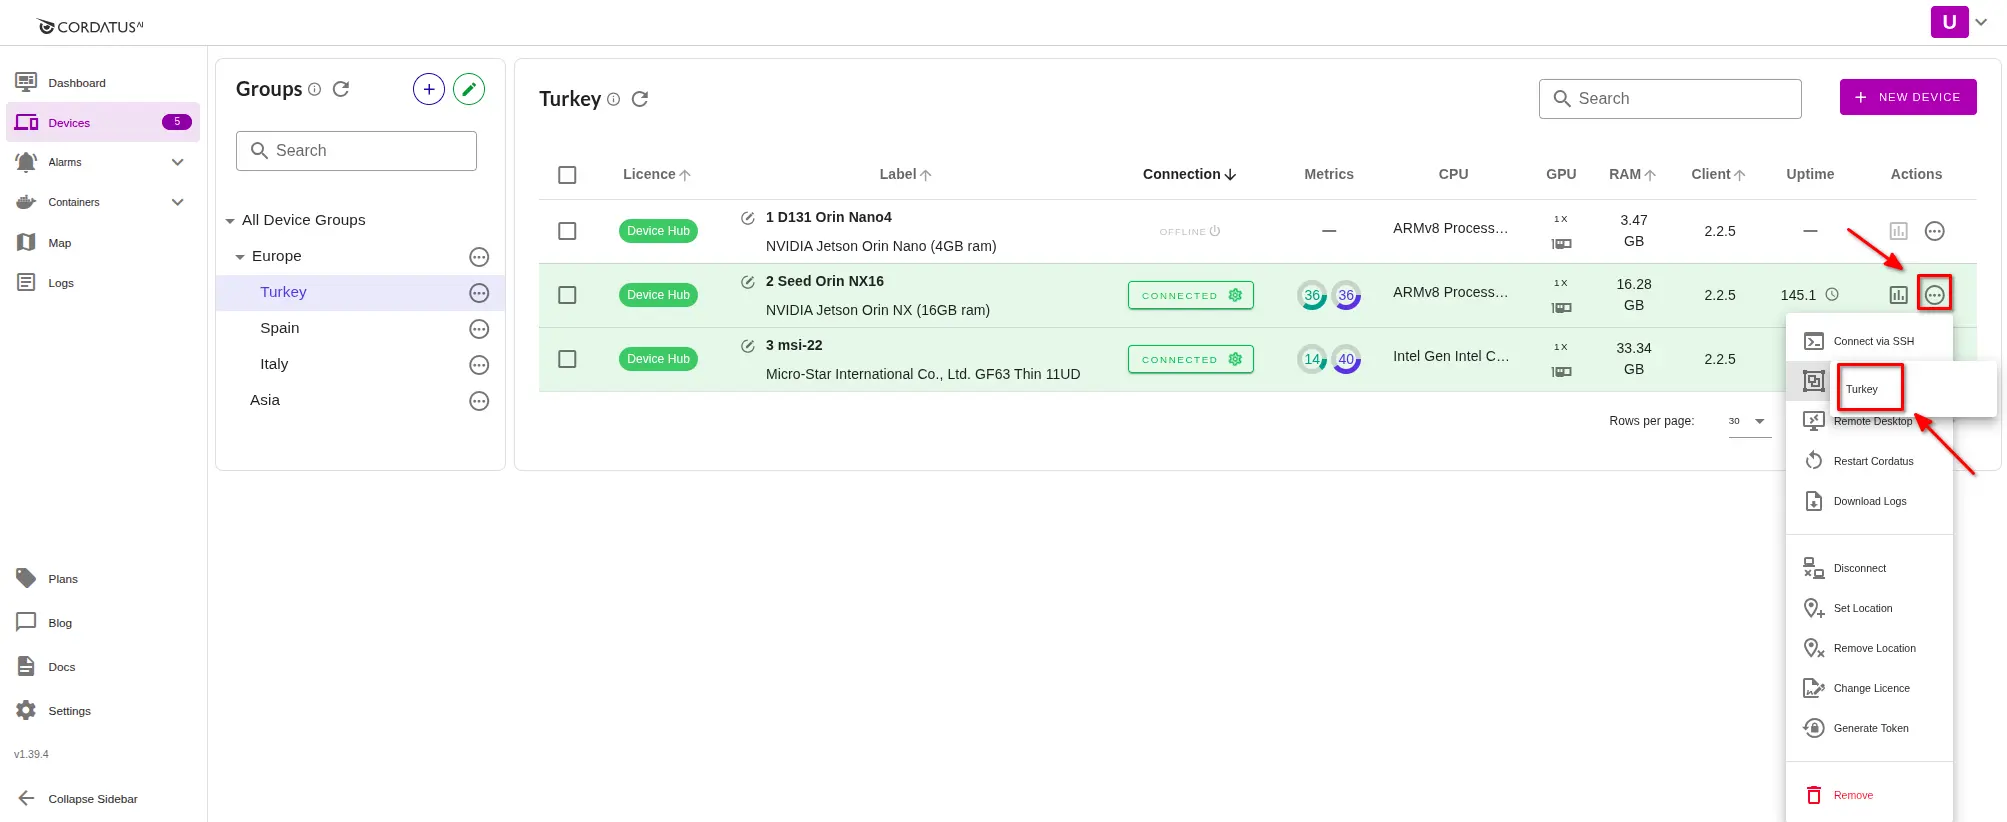Tick the checkbox for msi-22 device
2007x822 pixels.
pos(567,359)
